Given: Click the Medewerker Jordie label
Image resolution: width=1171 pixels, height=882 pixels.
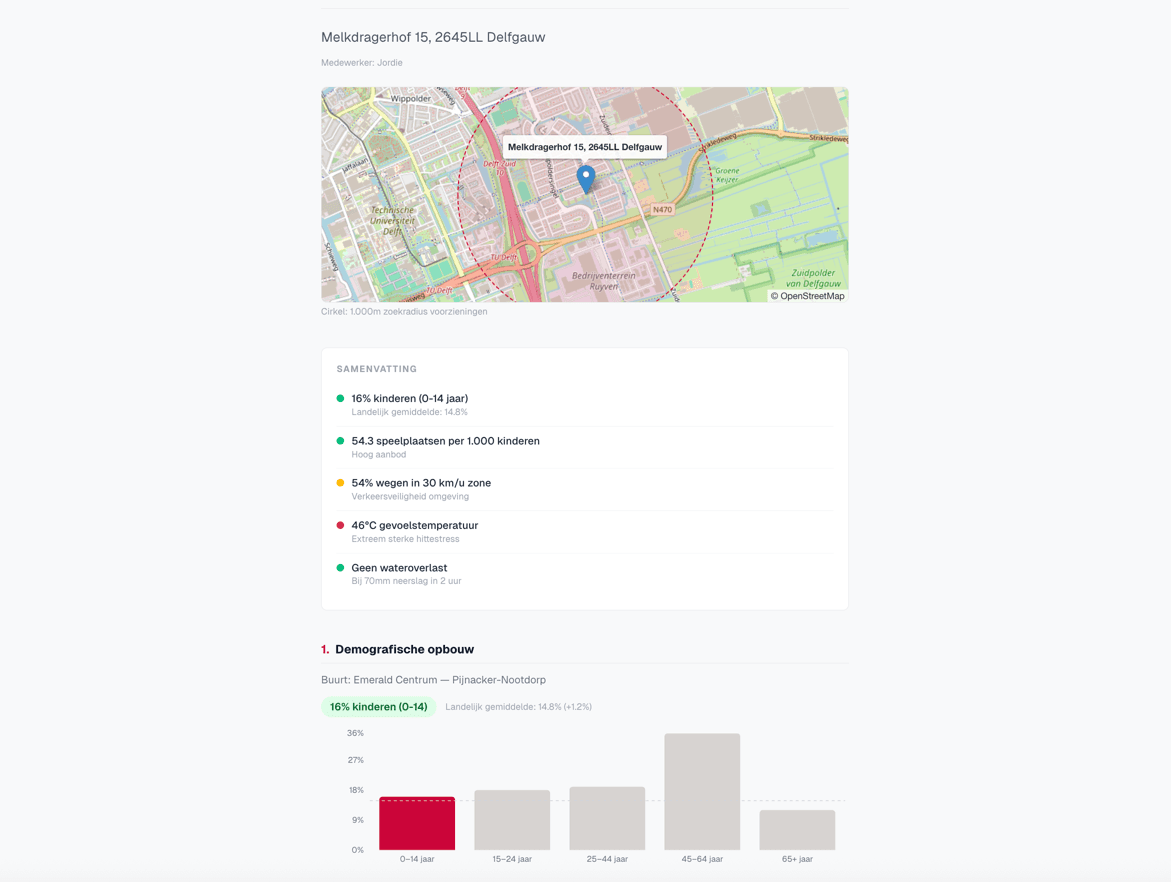Looking at the screenshot, I should (361, 62).
